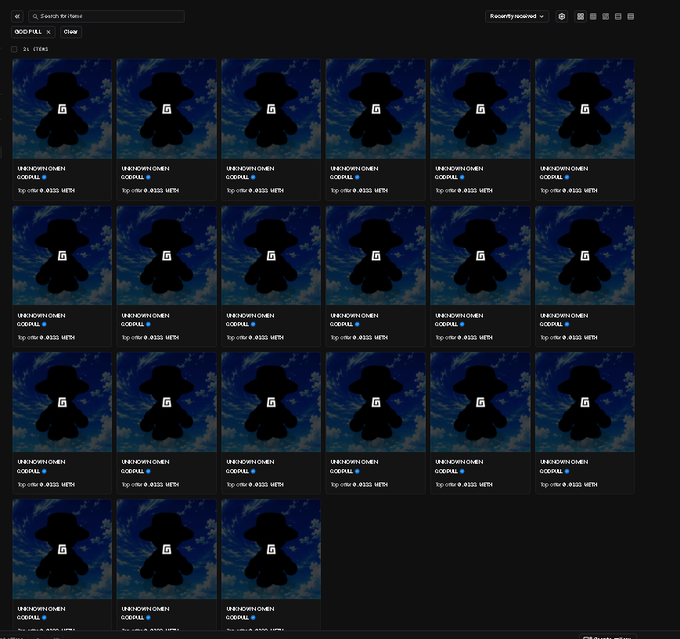Select the highlighted large grid view icon
Image resolution: width=680 pixels, height=639 pixels.
tap(581, 16)
